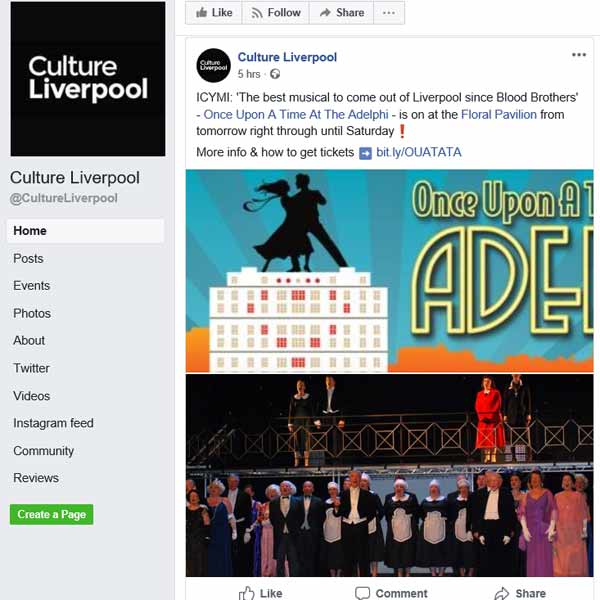This screenshot has height=600, width=600.
Task: Open post options menu ellipsis
Action: [x=579, y=55]
